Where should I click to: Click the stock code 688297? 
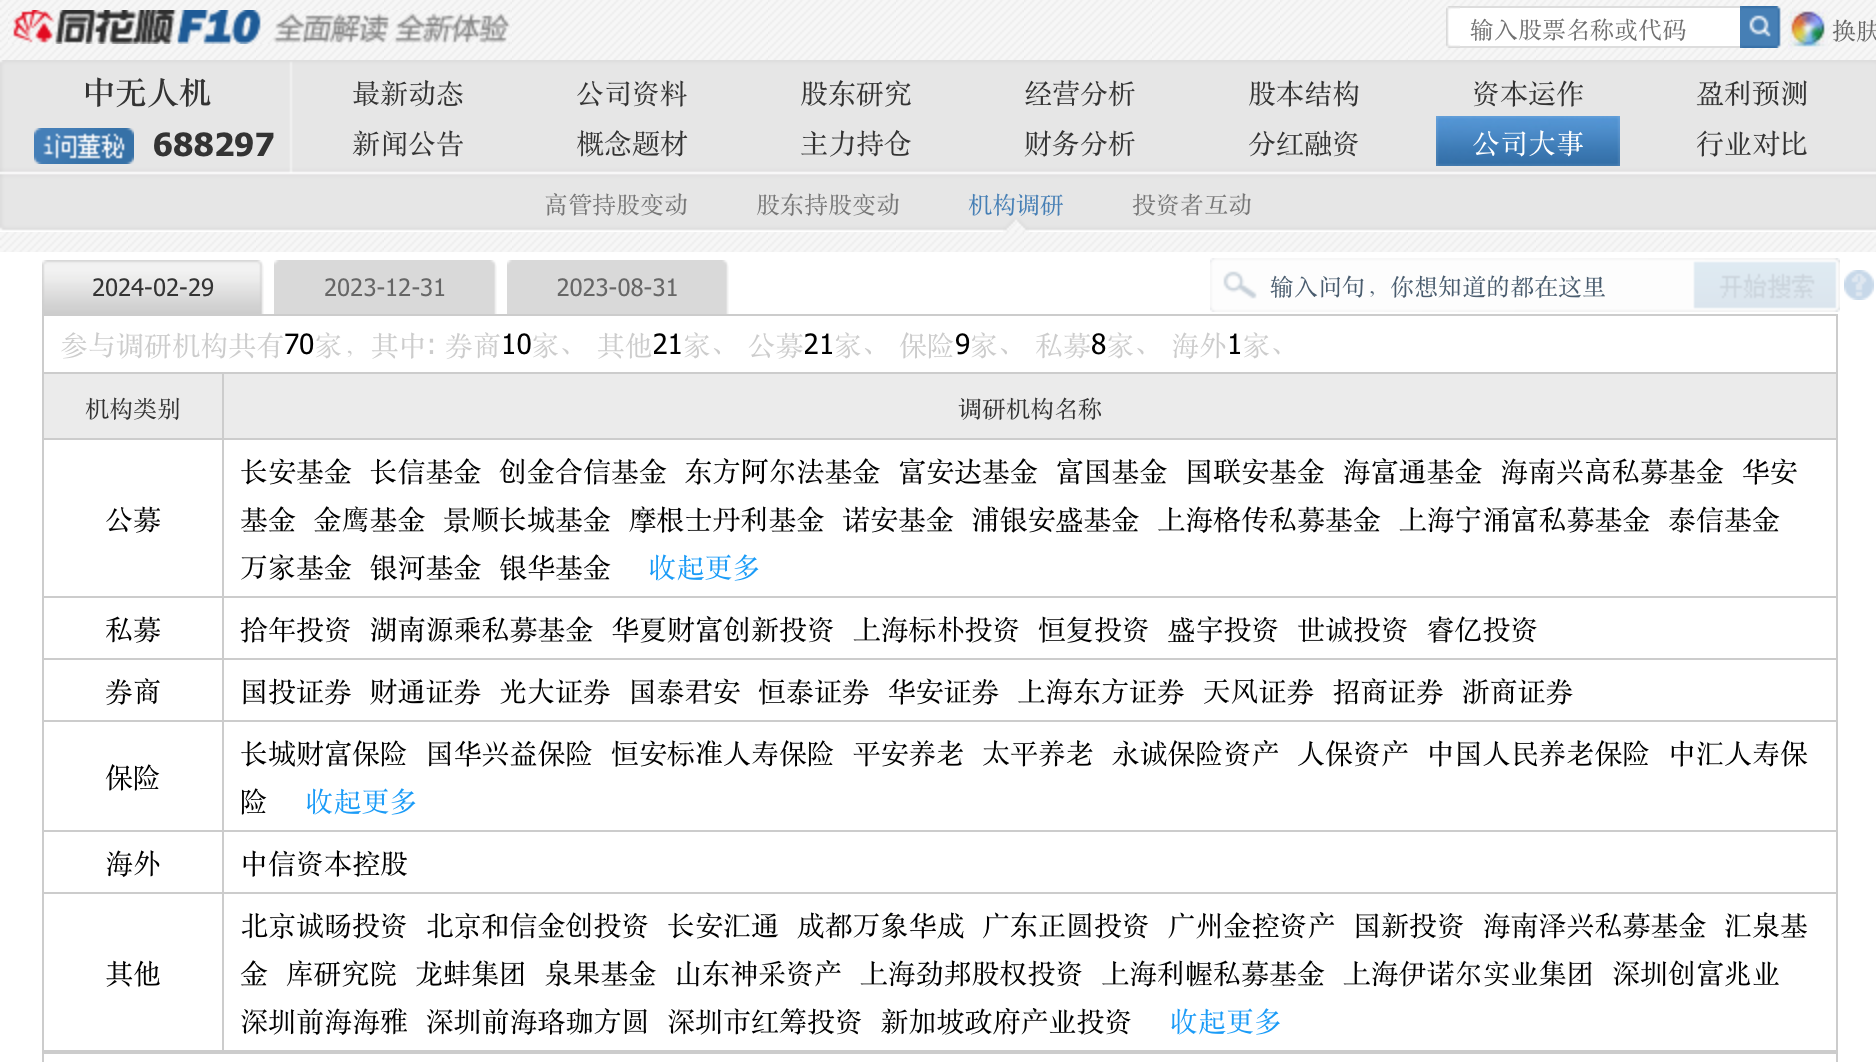point(213,146)
